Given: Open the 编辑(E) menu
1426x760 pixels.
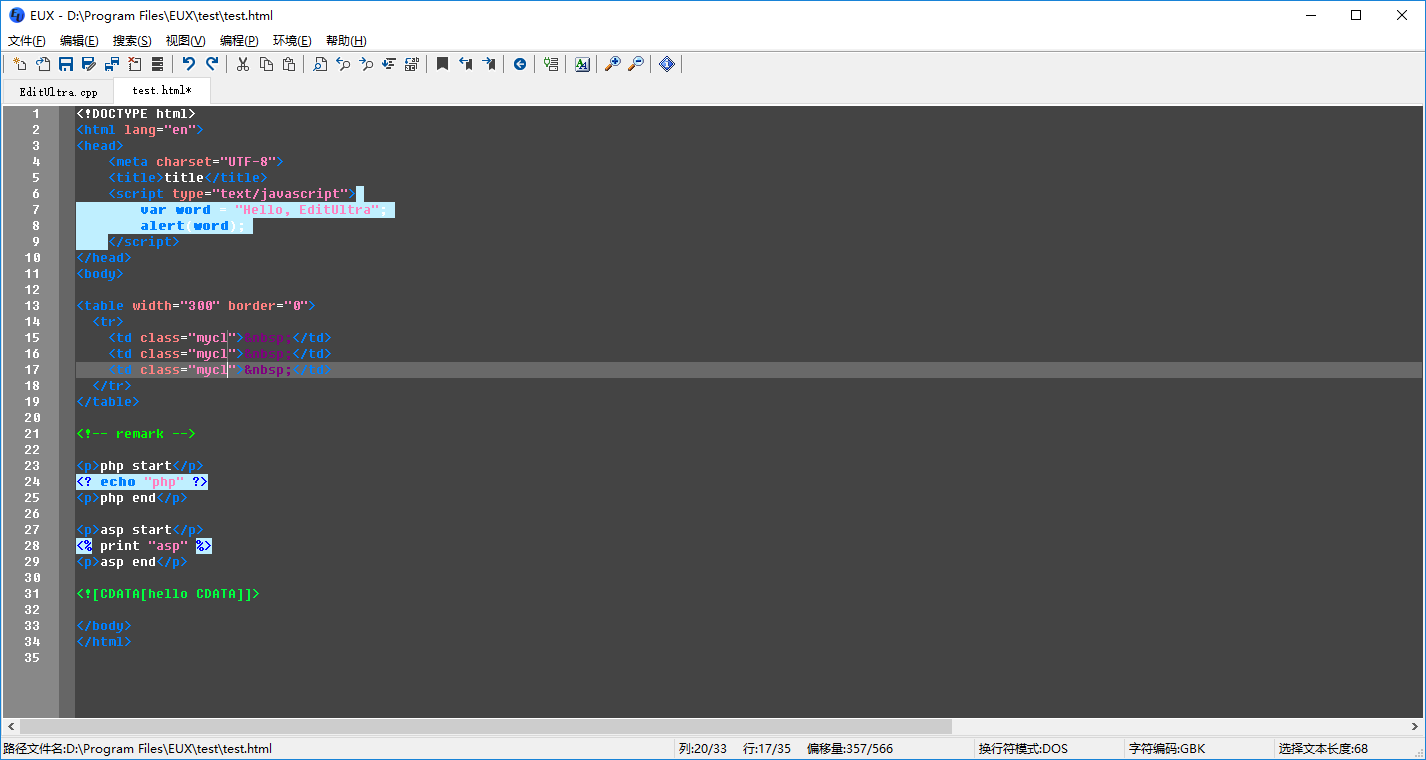Looking at the screenshot, I should 79,41.
